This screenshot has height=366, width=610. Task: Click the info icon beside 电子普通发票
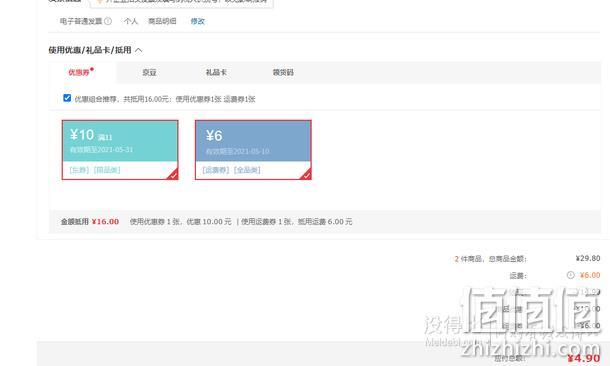[108, 21]
